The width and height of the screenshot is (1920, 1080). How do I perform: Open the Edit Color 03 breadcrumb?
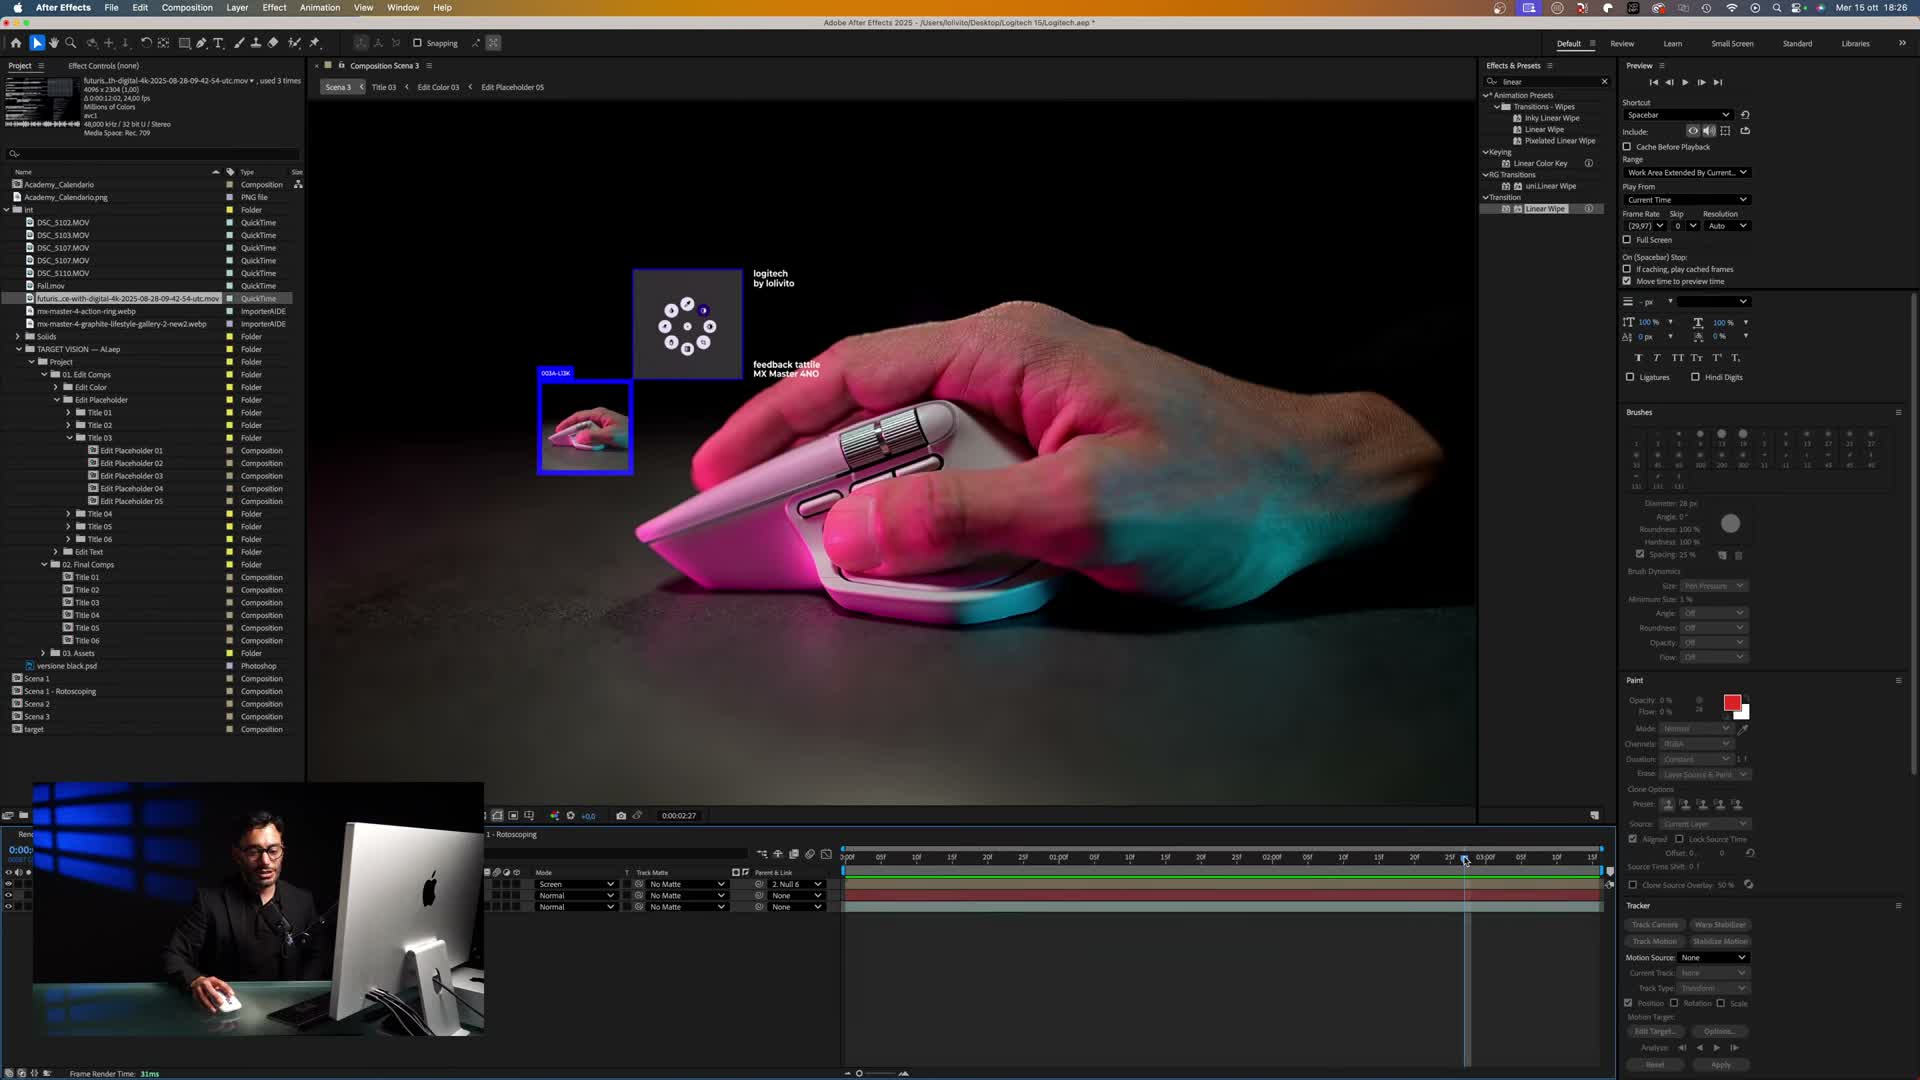click(438, 87)
